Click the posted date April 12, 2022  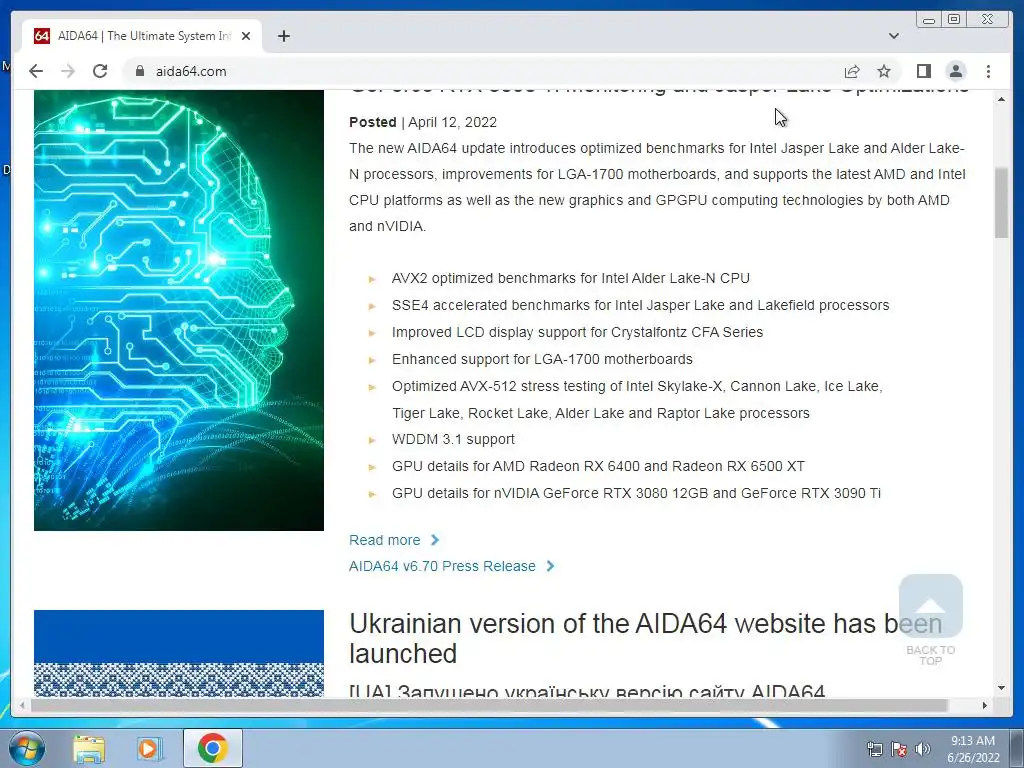tap(453, 122)
